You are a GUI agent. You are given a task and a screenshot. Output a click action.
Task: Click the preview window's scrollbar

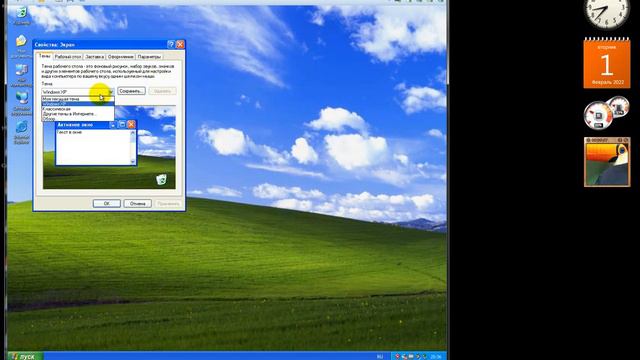(x=133, y=147)
